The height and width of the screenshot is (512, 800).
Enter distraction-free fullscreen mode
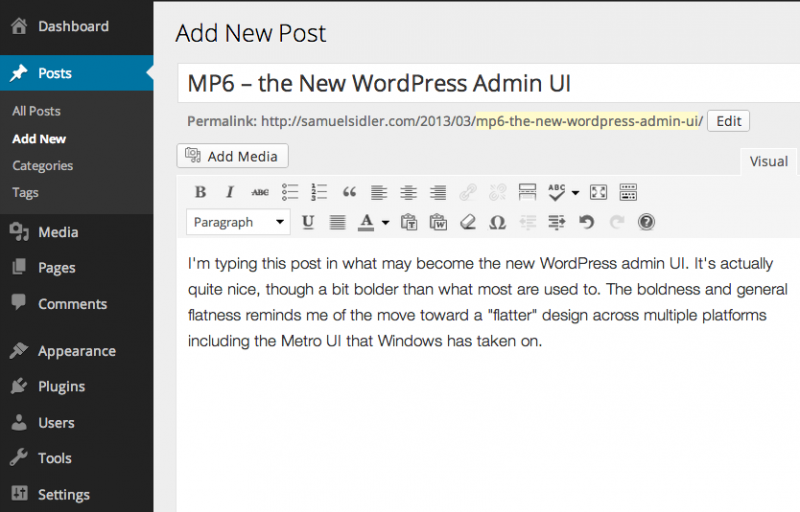(598, 192)
